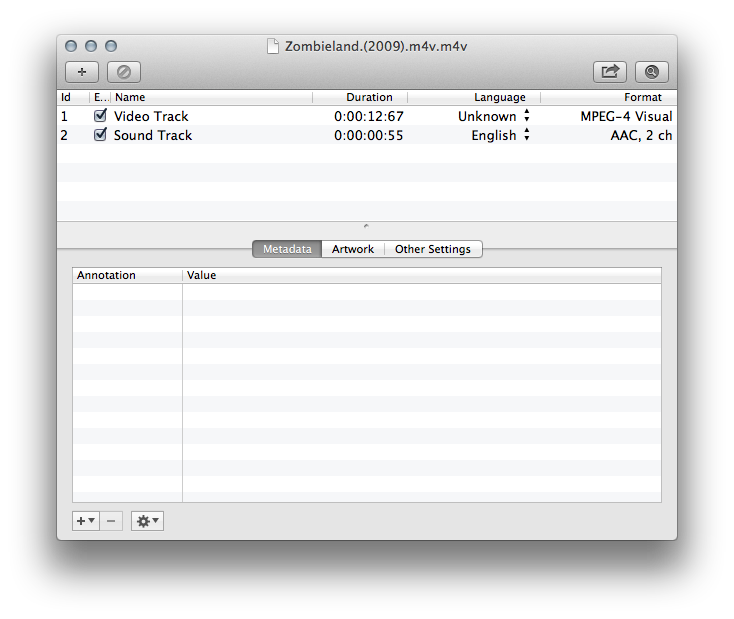The height and width of the screenshot is (619, 734).
Task: Switch to the Artwork tab
Action: [353, 249]
